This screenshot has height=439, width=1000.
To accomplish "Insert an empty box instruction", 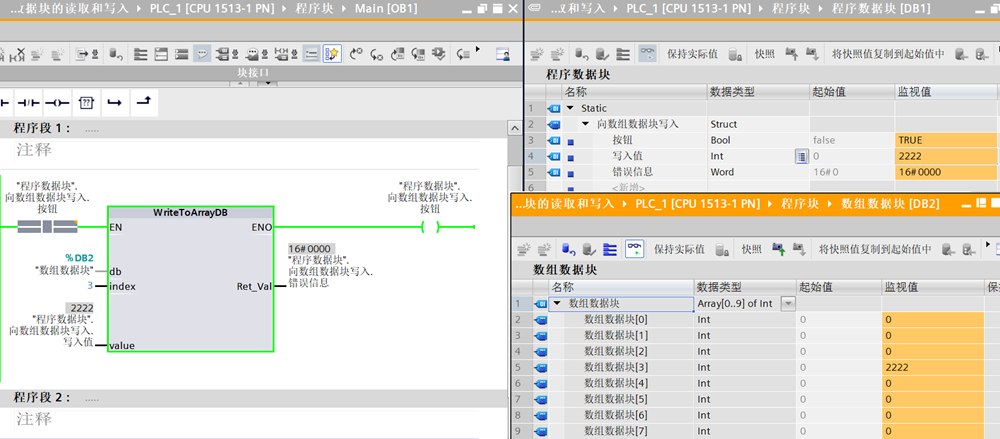I will 86,102.
